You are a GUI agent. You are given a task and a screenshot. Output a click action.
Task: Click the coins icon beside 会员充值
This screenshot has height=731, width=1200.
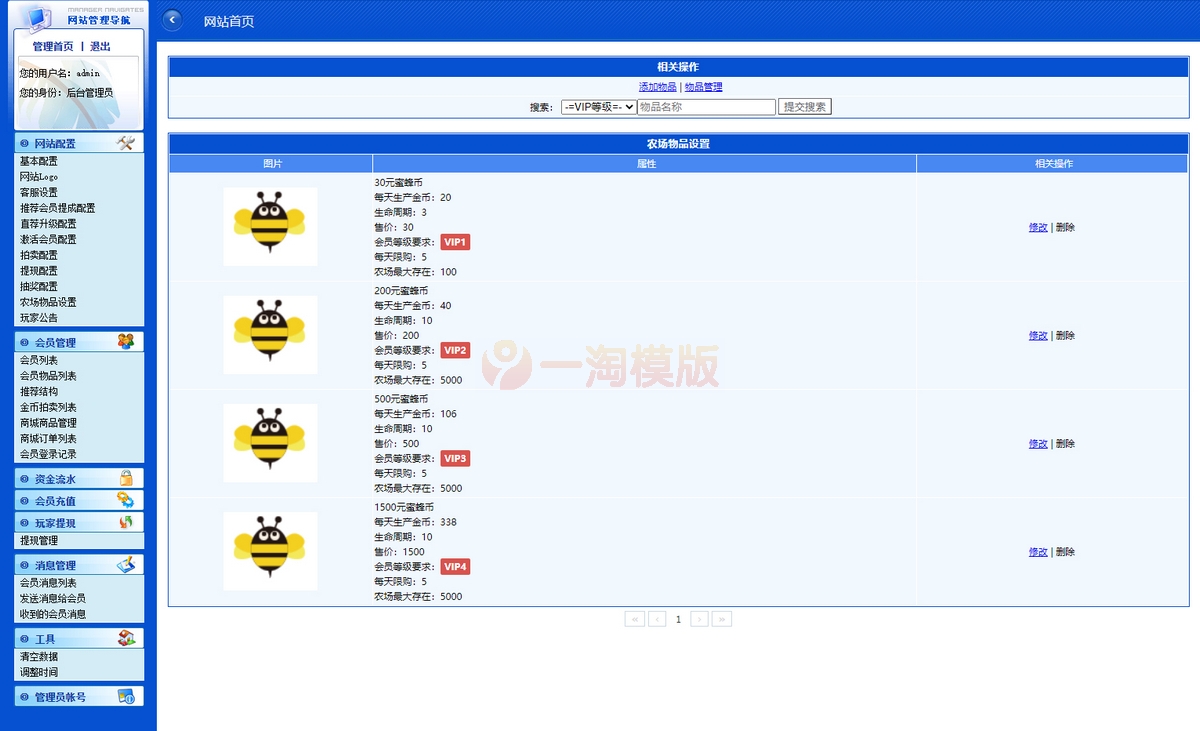coord(125,500)
